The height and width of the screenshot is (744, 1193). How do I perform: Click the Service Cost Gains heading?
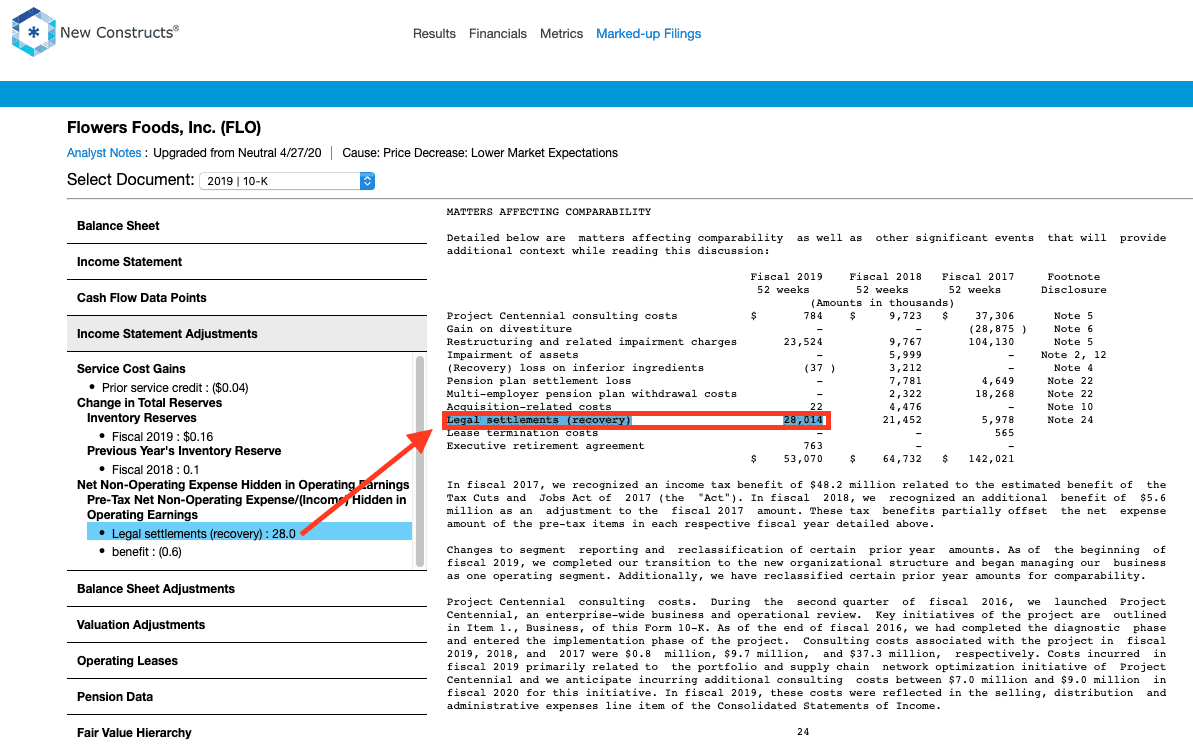pos(131,369)
